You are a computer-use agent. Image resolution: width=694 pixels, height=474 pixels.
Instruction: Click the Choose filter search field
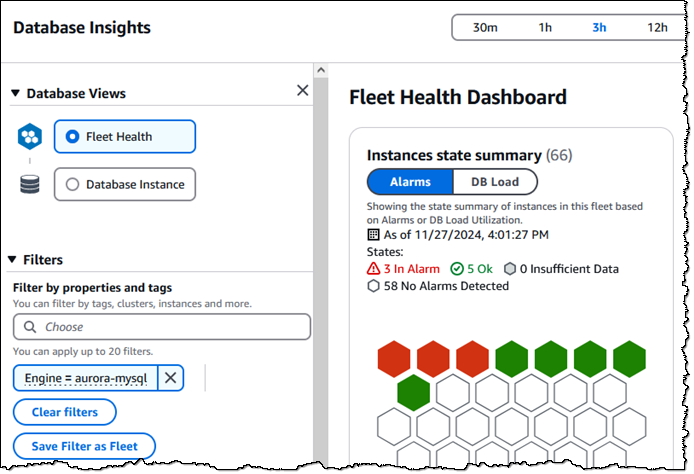162,327
